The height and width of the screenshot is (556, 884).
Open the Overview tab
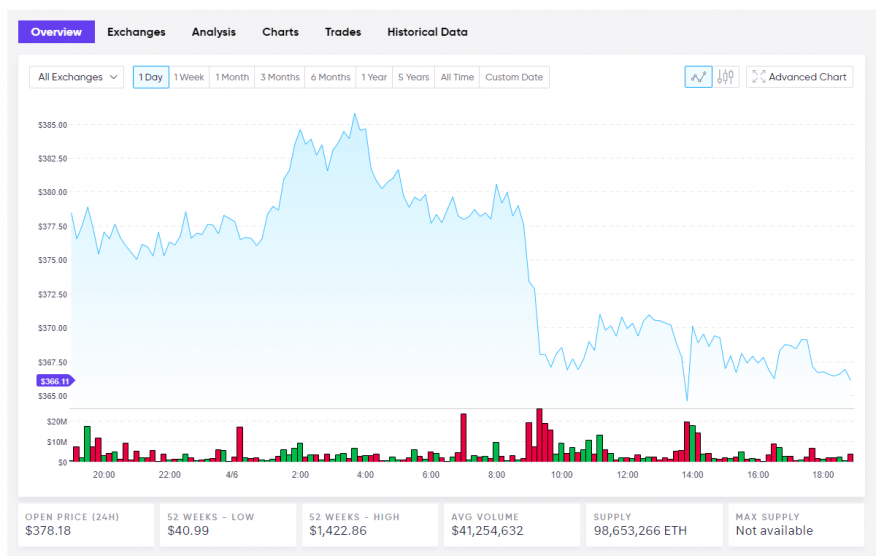point(56,32)
